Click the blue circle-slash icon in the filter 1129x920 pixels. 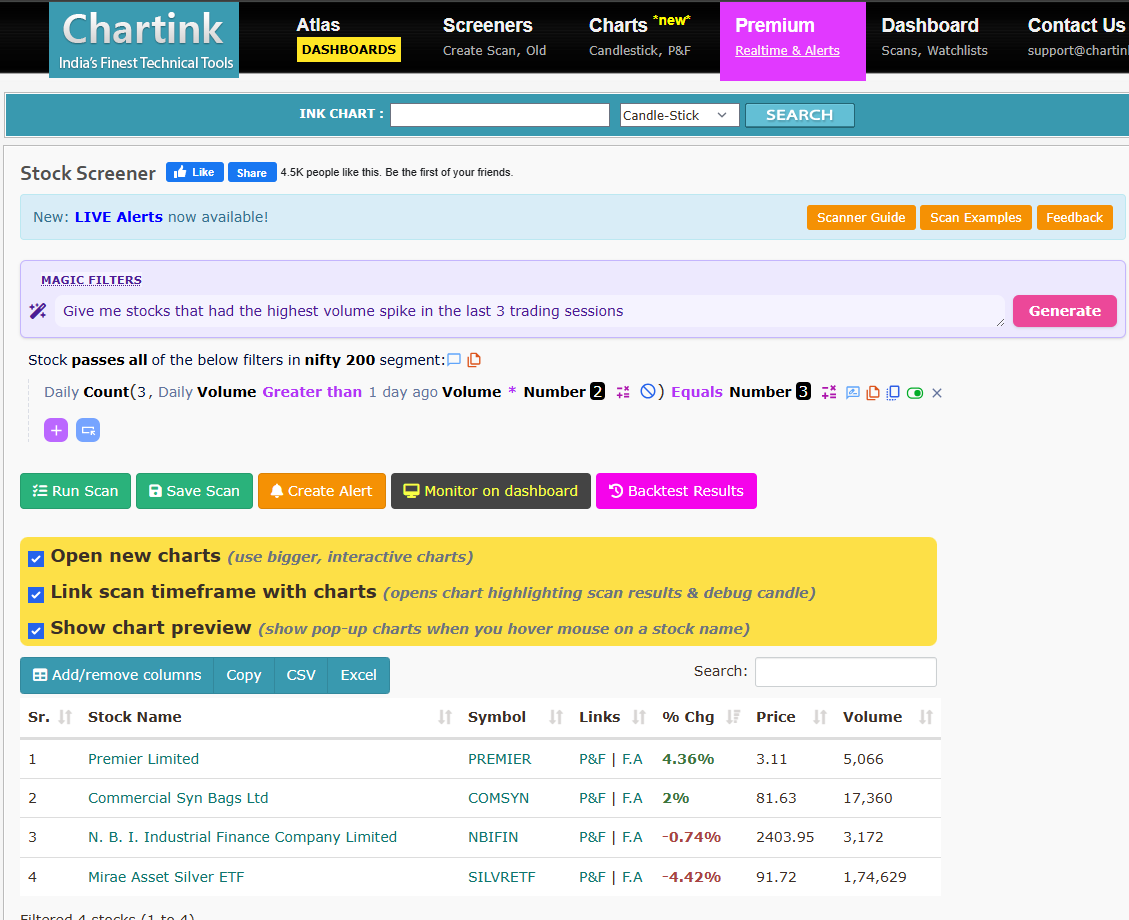[x=648, y=391]
